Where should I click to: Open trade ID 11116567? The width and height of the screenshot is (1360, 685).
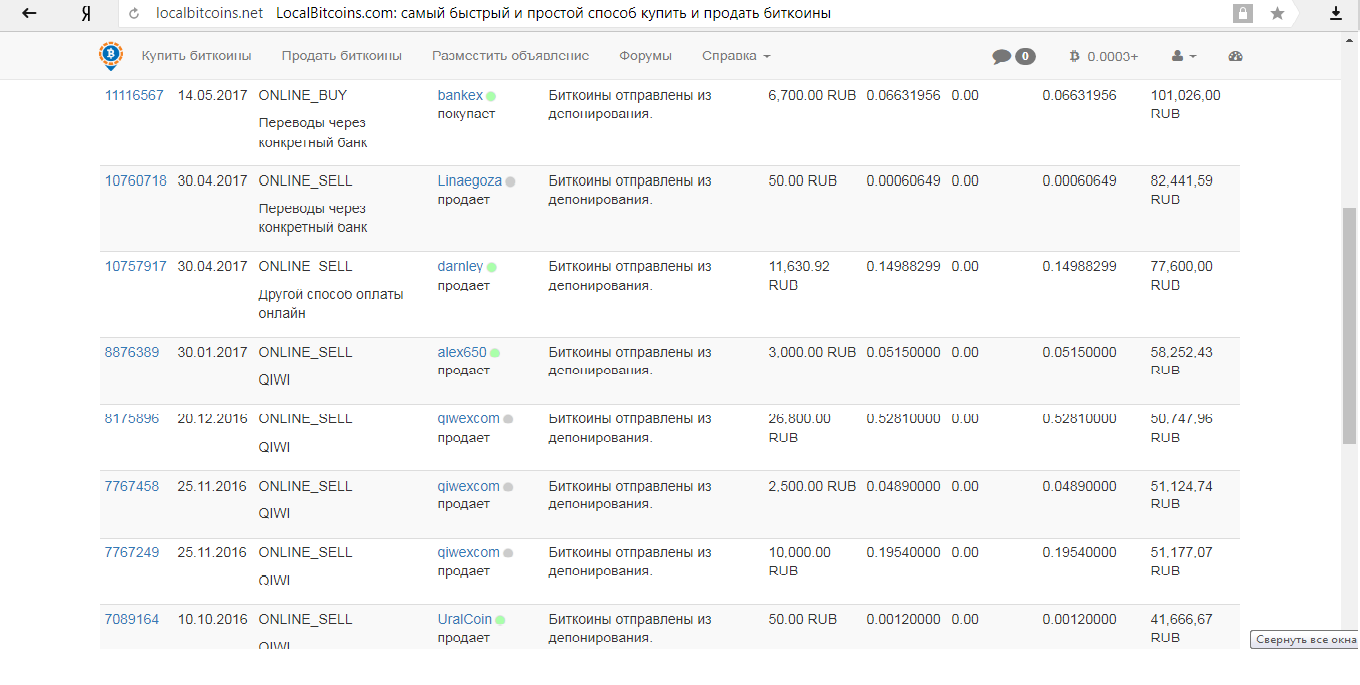(134, 95)
